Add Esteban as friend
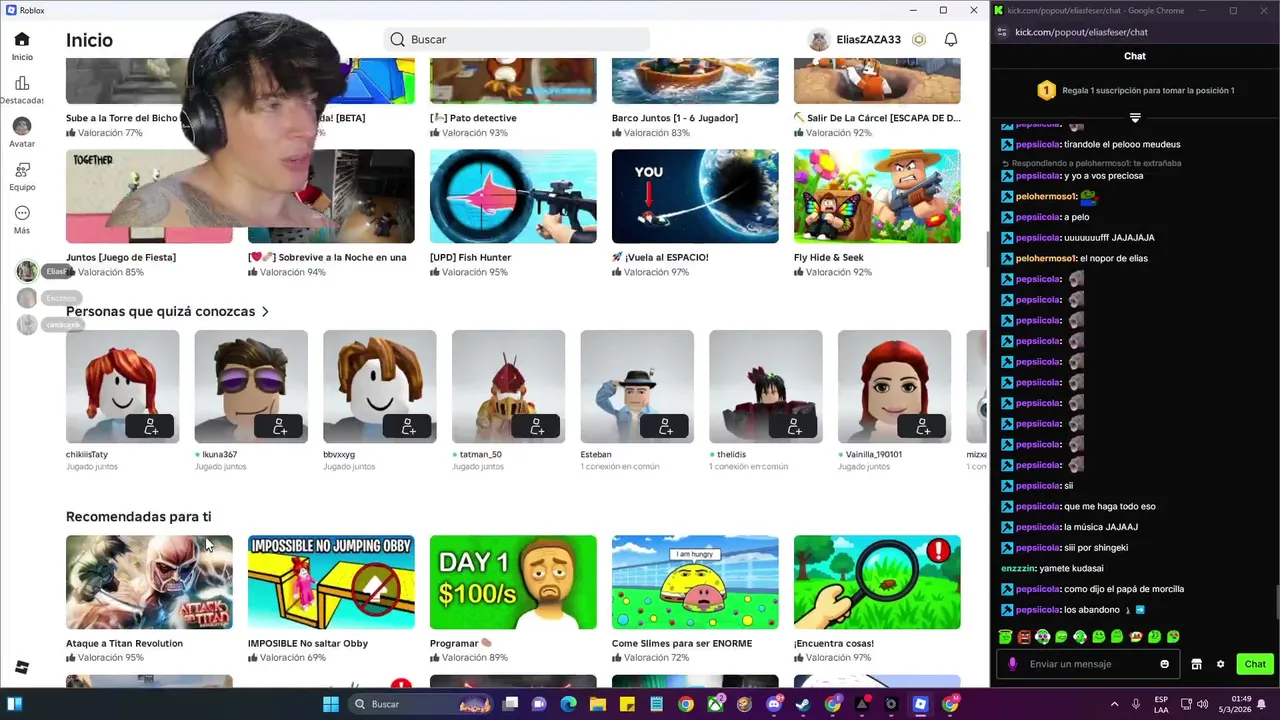1280x720 pixels. coord(666,427)
